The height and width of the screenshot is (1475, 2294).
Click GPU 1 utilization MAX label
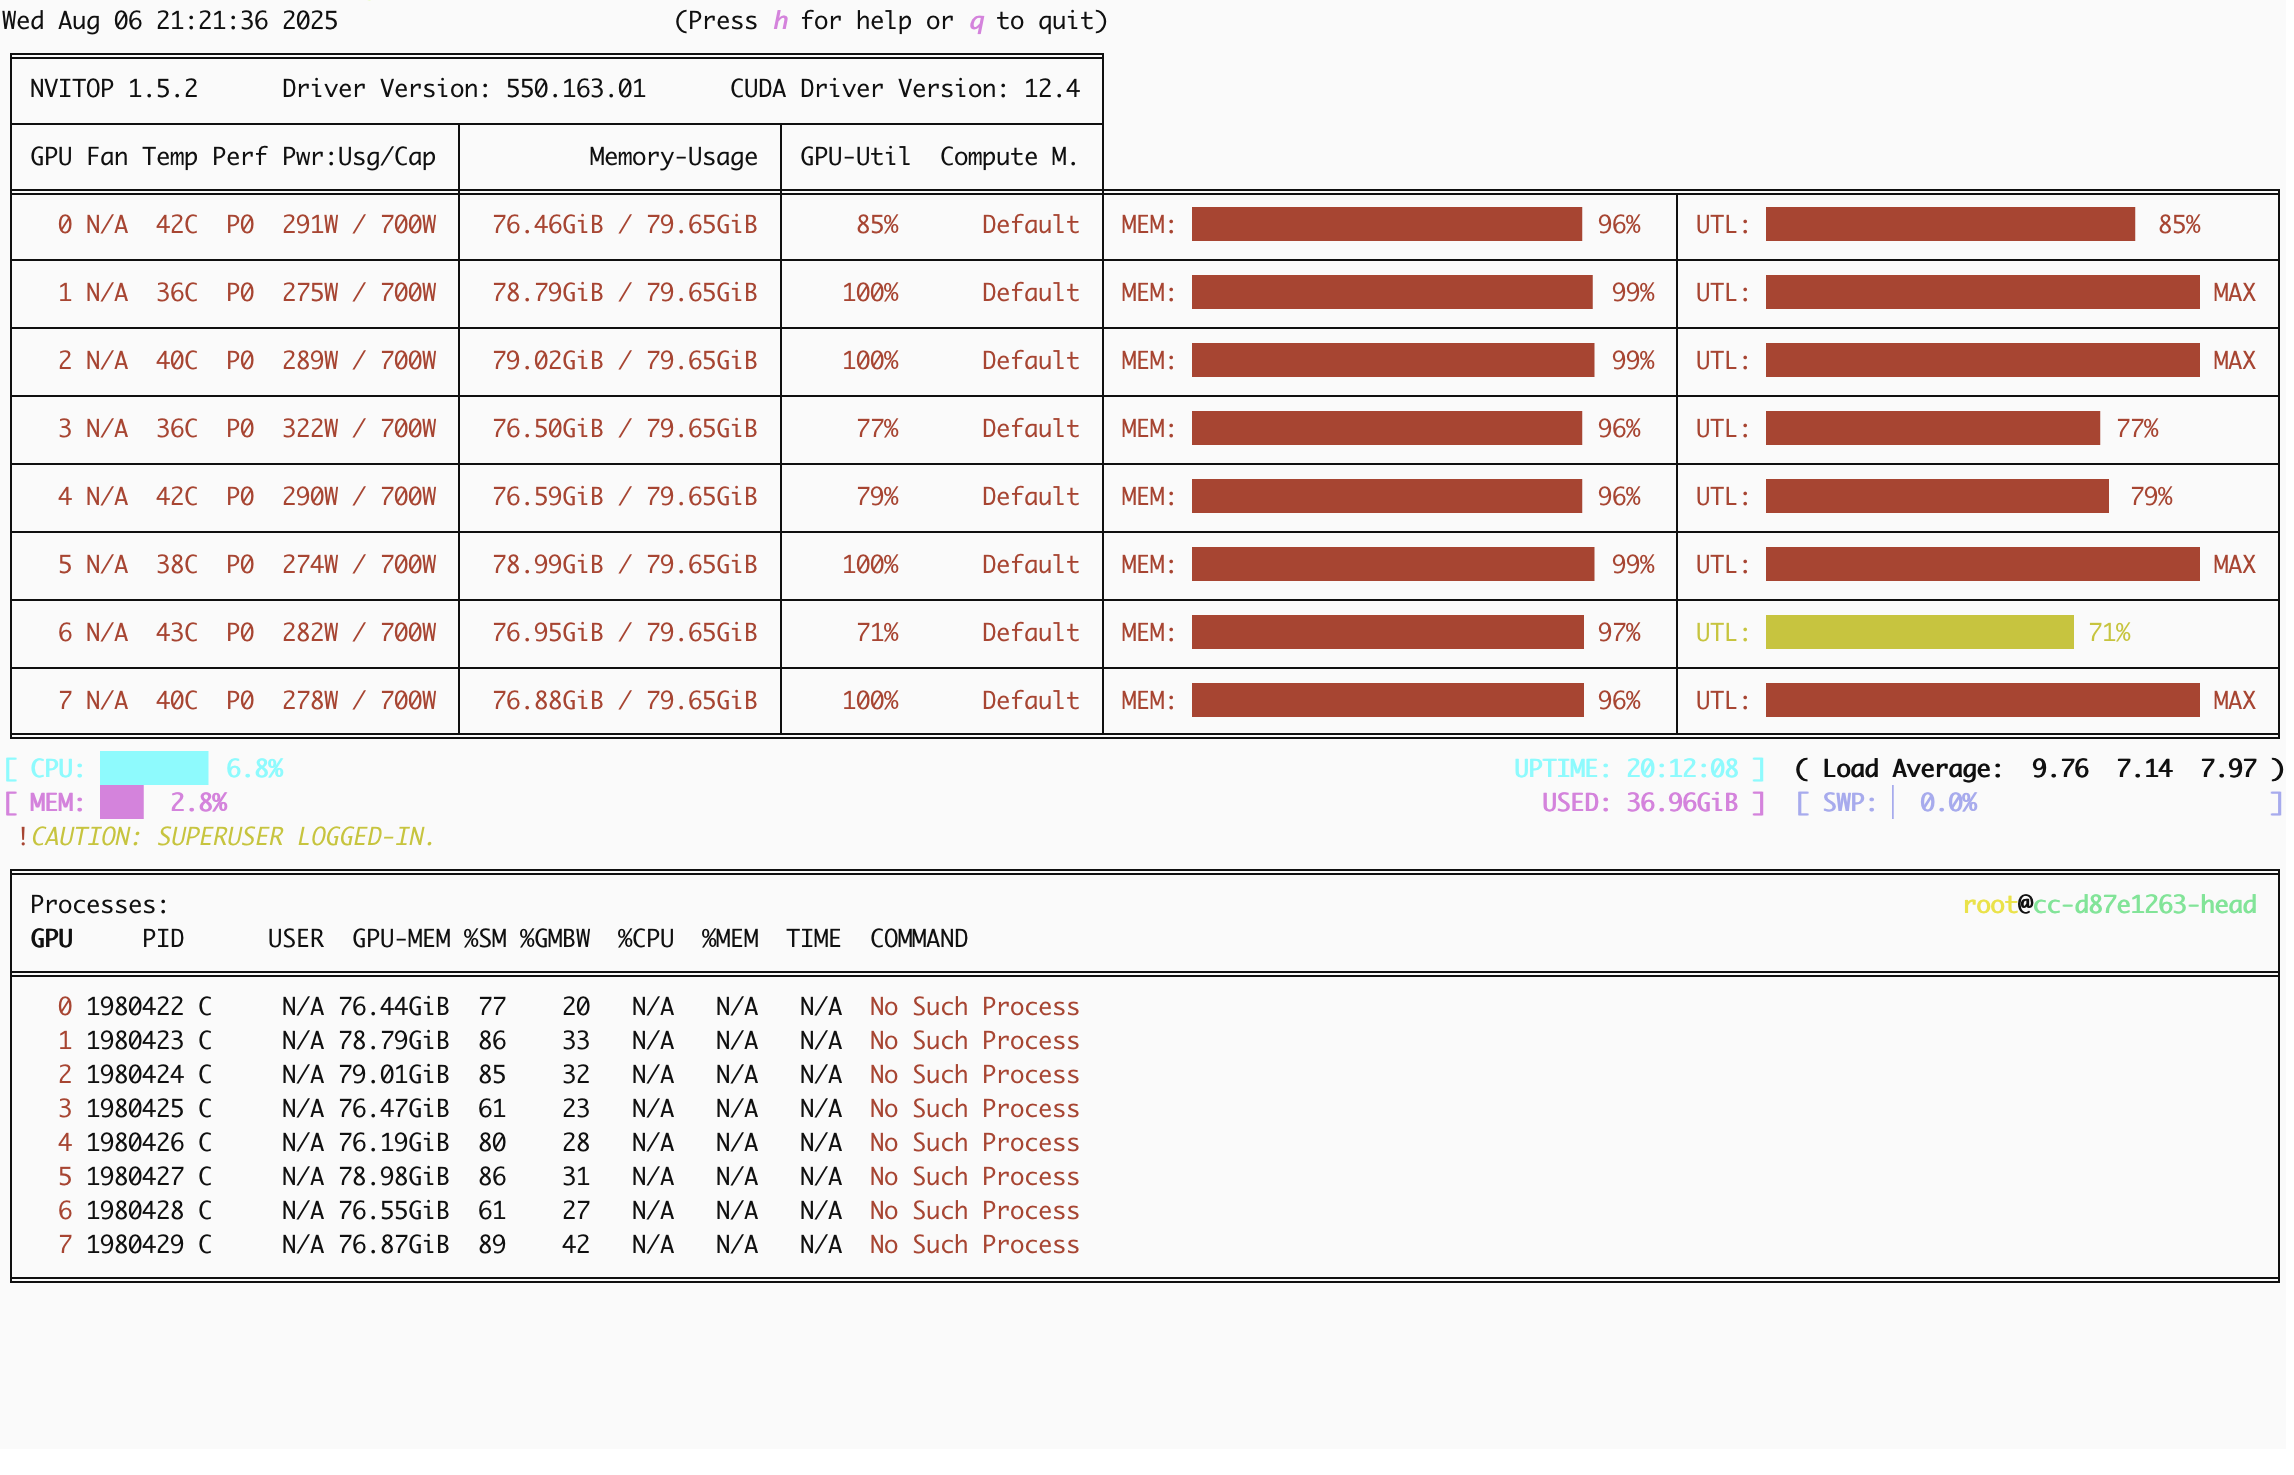(2234, 293)
